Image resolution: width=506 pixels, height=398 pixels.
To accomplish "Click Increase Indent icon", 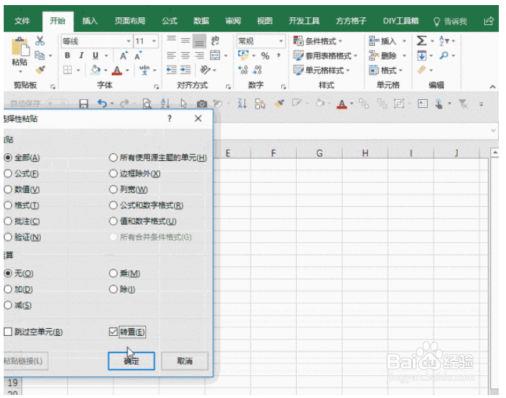I will [x=185, y=70].
